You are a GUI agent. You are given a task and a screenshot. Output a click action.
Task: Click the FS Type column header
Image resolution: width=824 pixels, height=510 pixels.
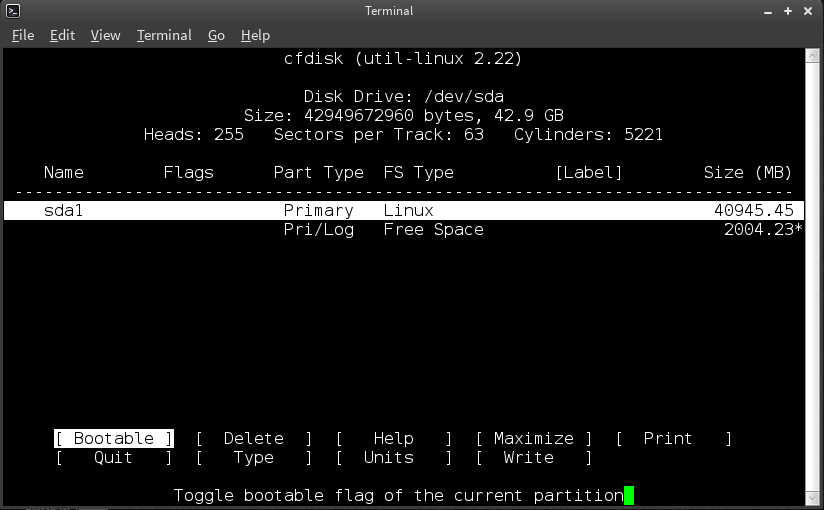click(418, 172)
